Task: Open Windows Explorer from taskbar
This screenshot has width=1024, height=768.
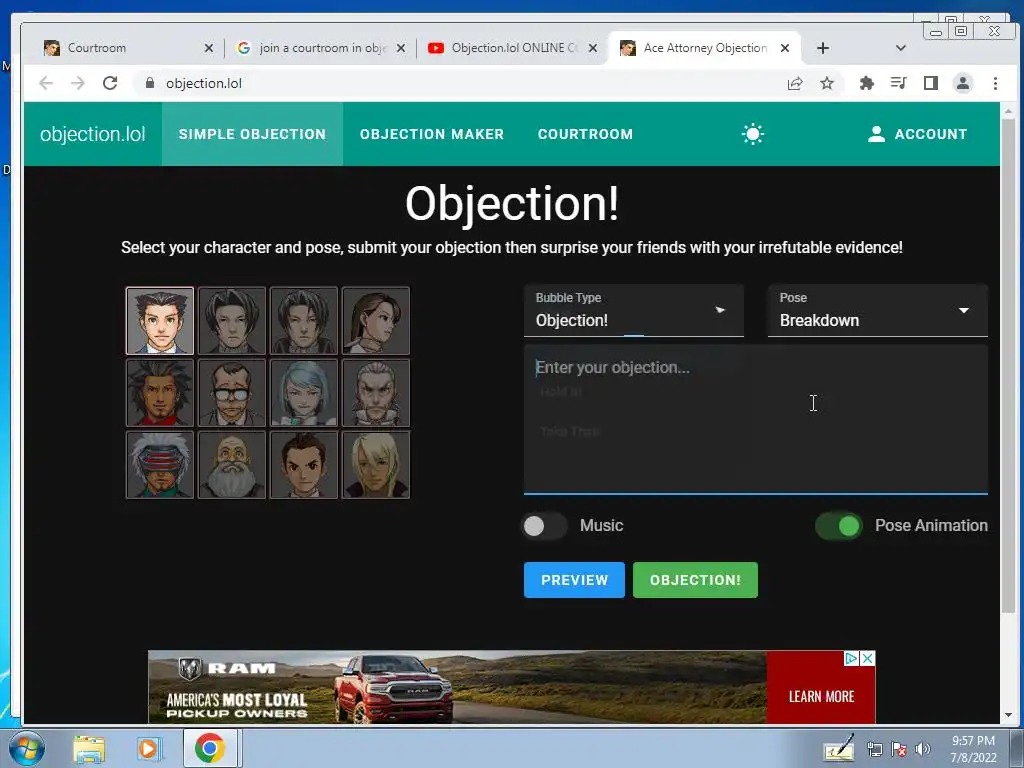Action: point(89,749)
